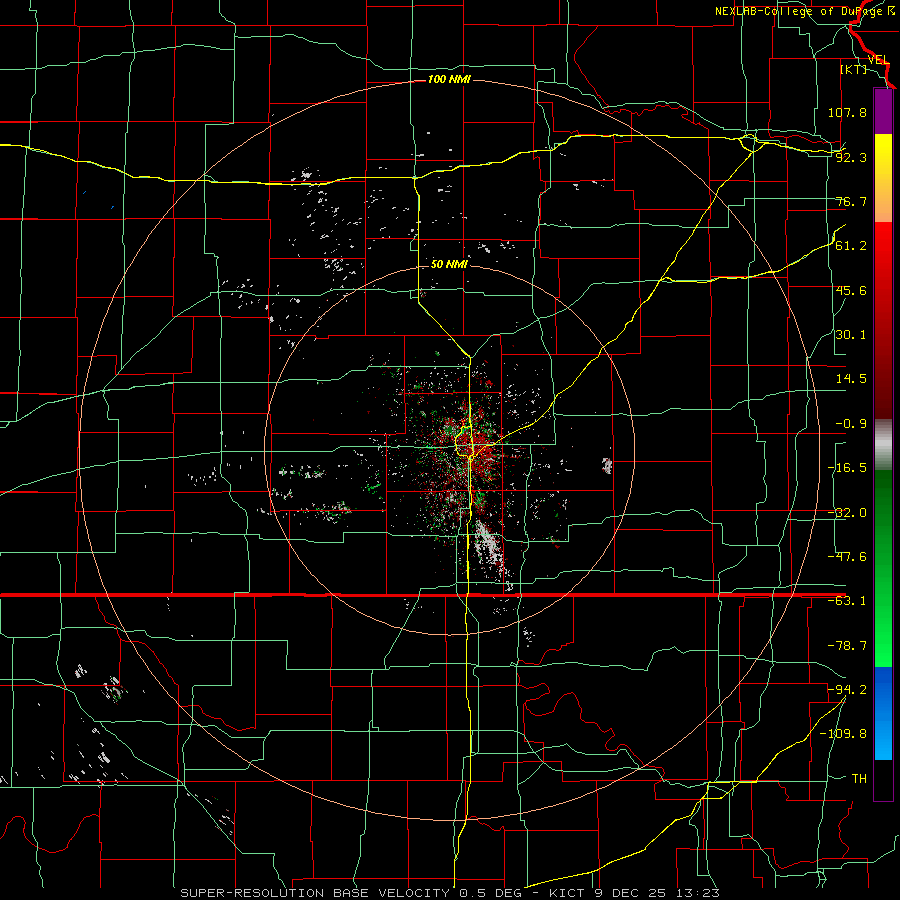The image size is (900, 900).
Task: Select the green segment of velocity color bar
Action: pyautogui.click(x=883, y=568)
